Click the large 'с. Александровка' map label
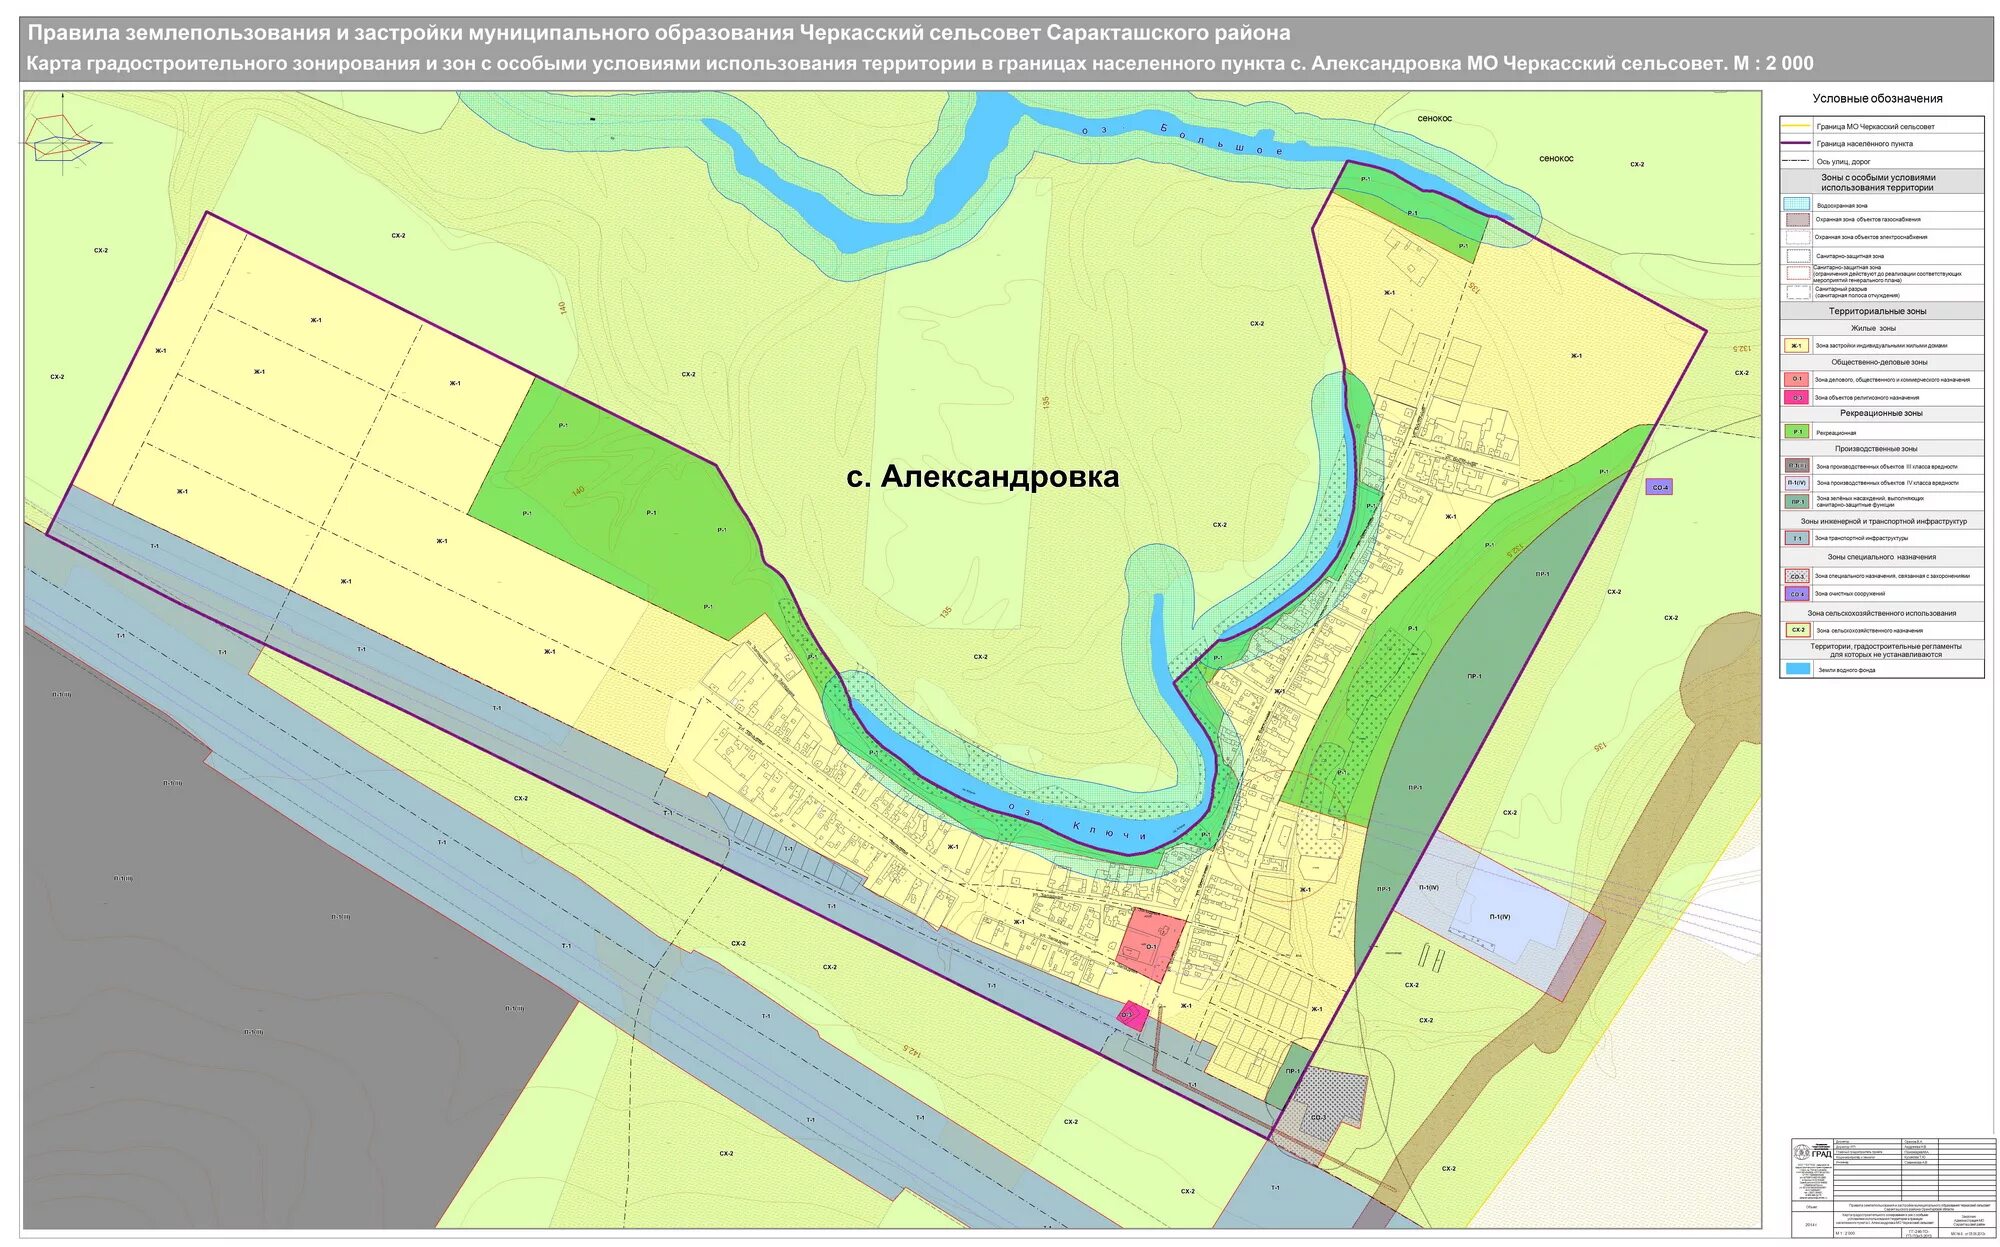This screenshot has width=2000, height=1247. click(982, 477)
